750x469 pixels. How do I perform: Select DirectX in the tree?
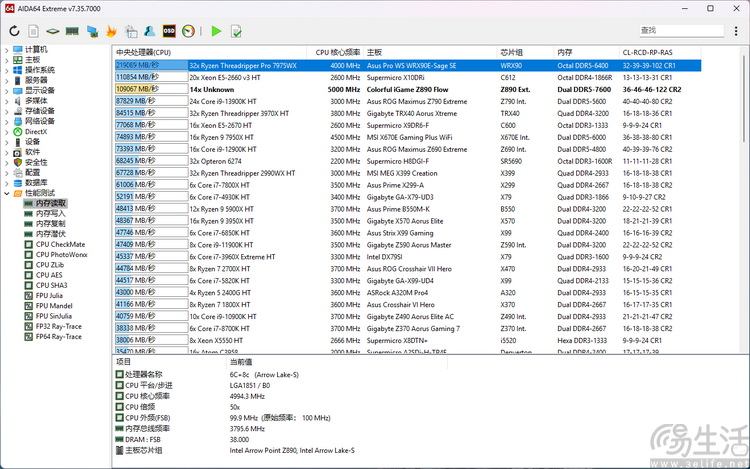(36, 131)
